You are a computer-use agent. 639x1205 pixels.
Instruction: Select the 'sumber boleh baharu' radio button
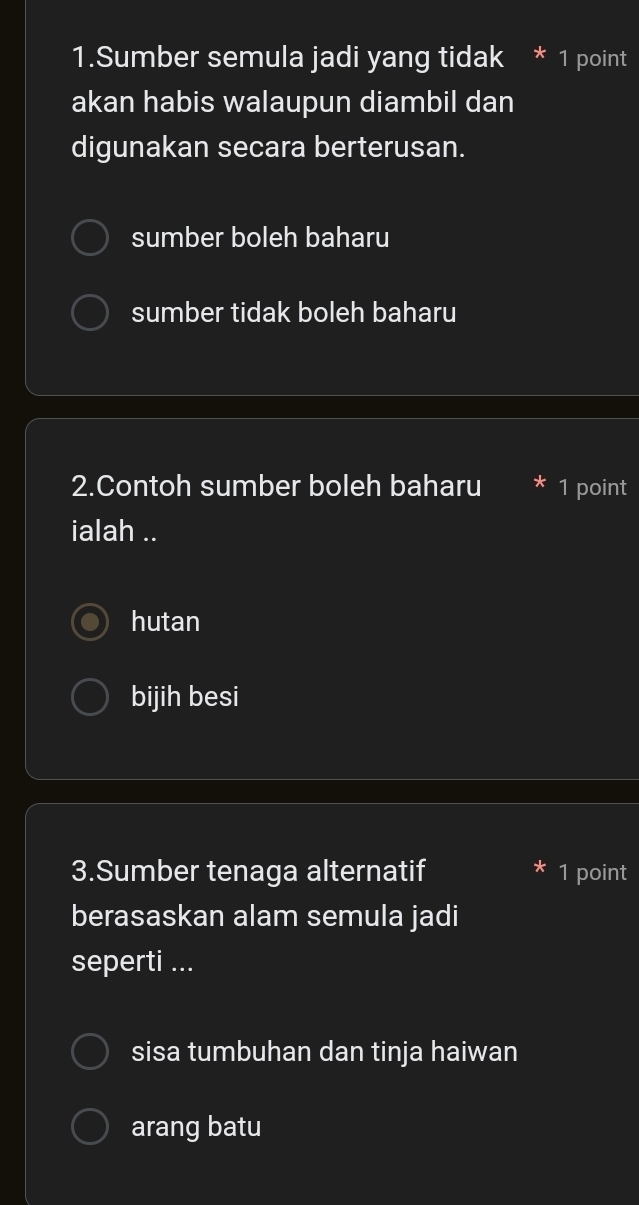(90, 239)
